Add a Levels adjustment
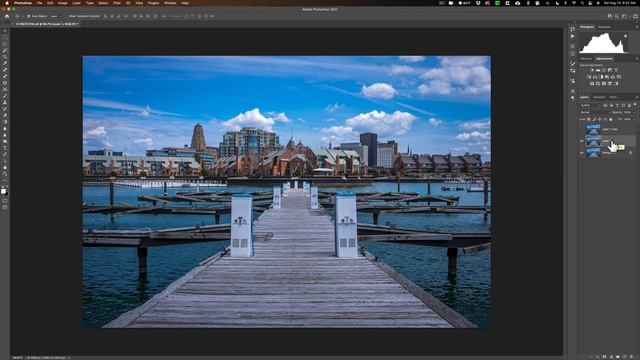The height and width of the screenshot is (360, 640). pyautogui.click(x=598, y=70)
